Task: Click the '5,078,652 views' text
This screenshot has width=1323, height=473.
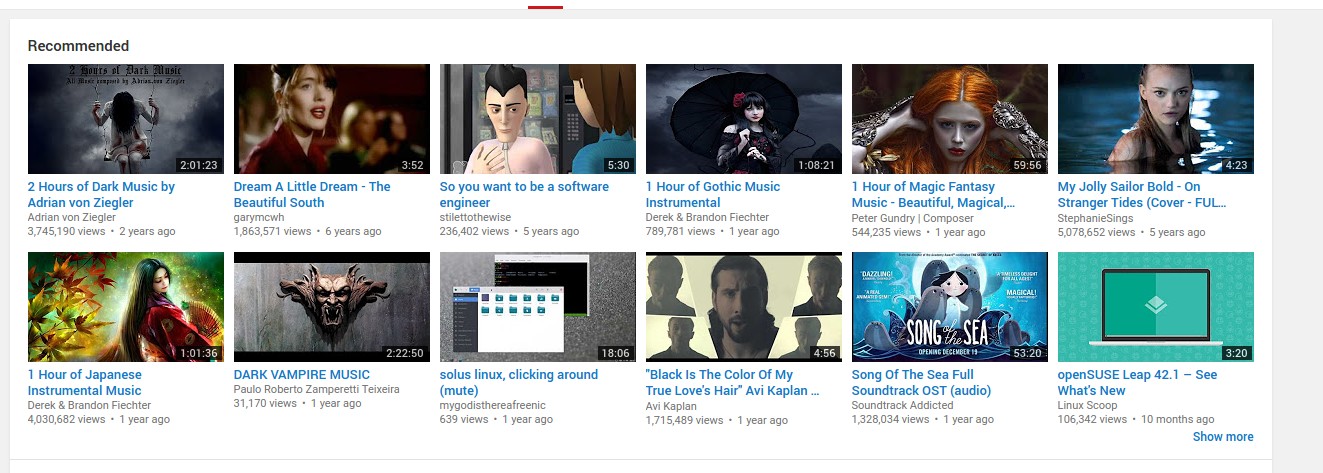Action: coord(1096,231)
